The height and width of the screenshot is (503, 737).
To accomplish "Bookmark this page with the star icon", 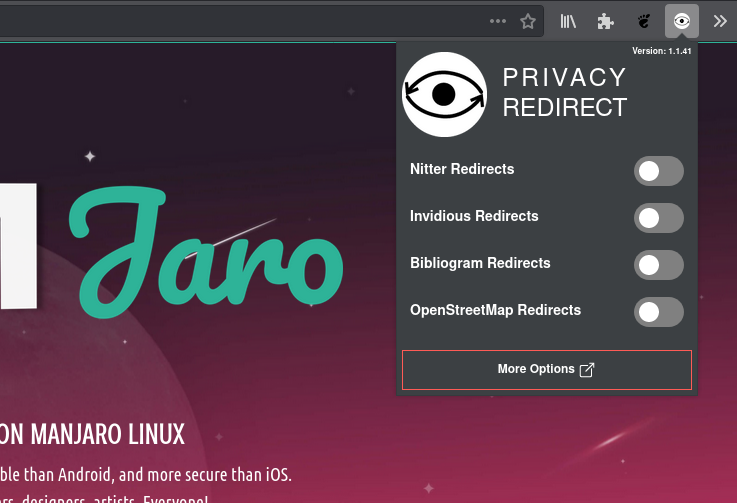I will point(527,20).
